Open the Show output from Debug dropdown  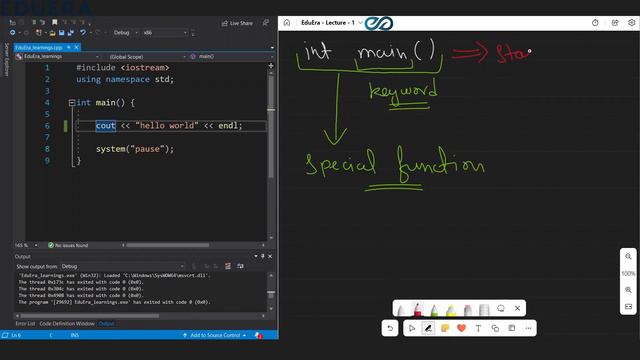[x=123, y=267]
